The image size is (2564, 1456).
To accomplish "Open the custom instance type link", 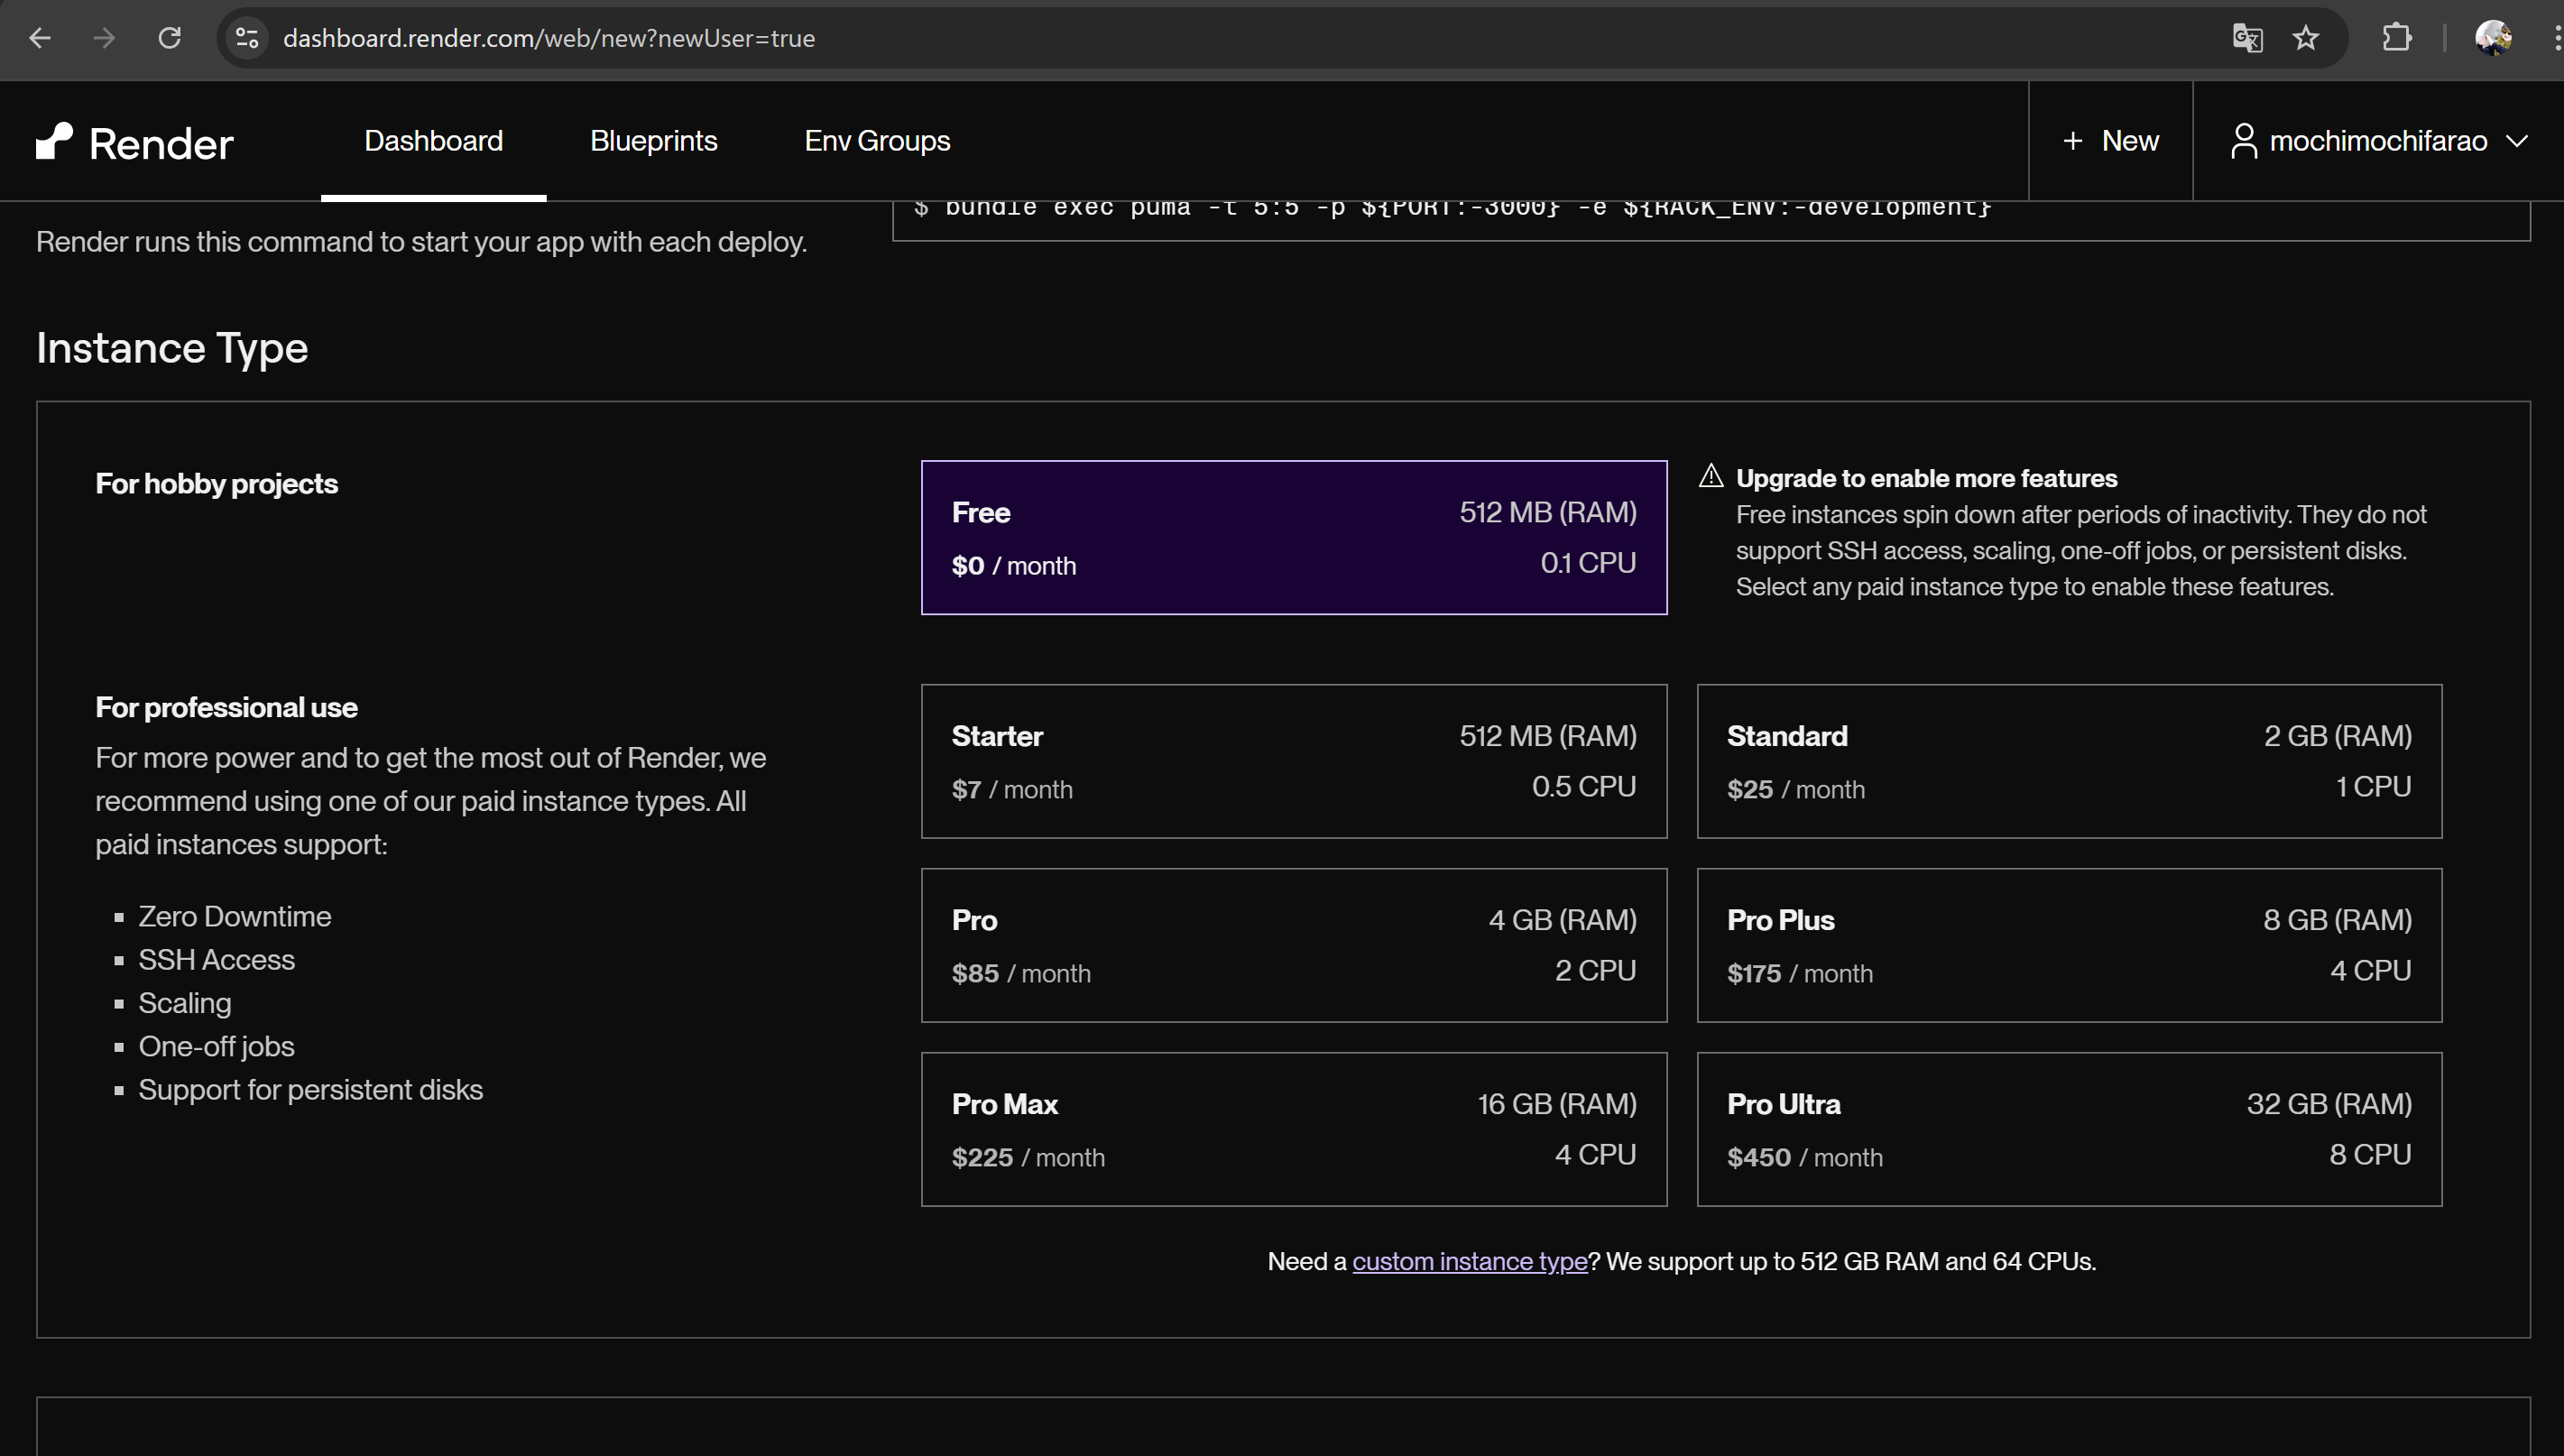I will 1469,1261.
